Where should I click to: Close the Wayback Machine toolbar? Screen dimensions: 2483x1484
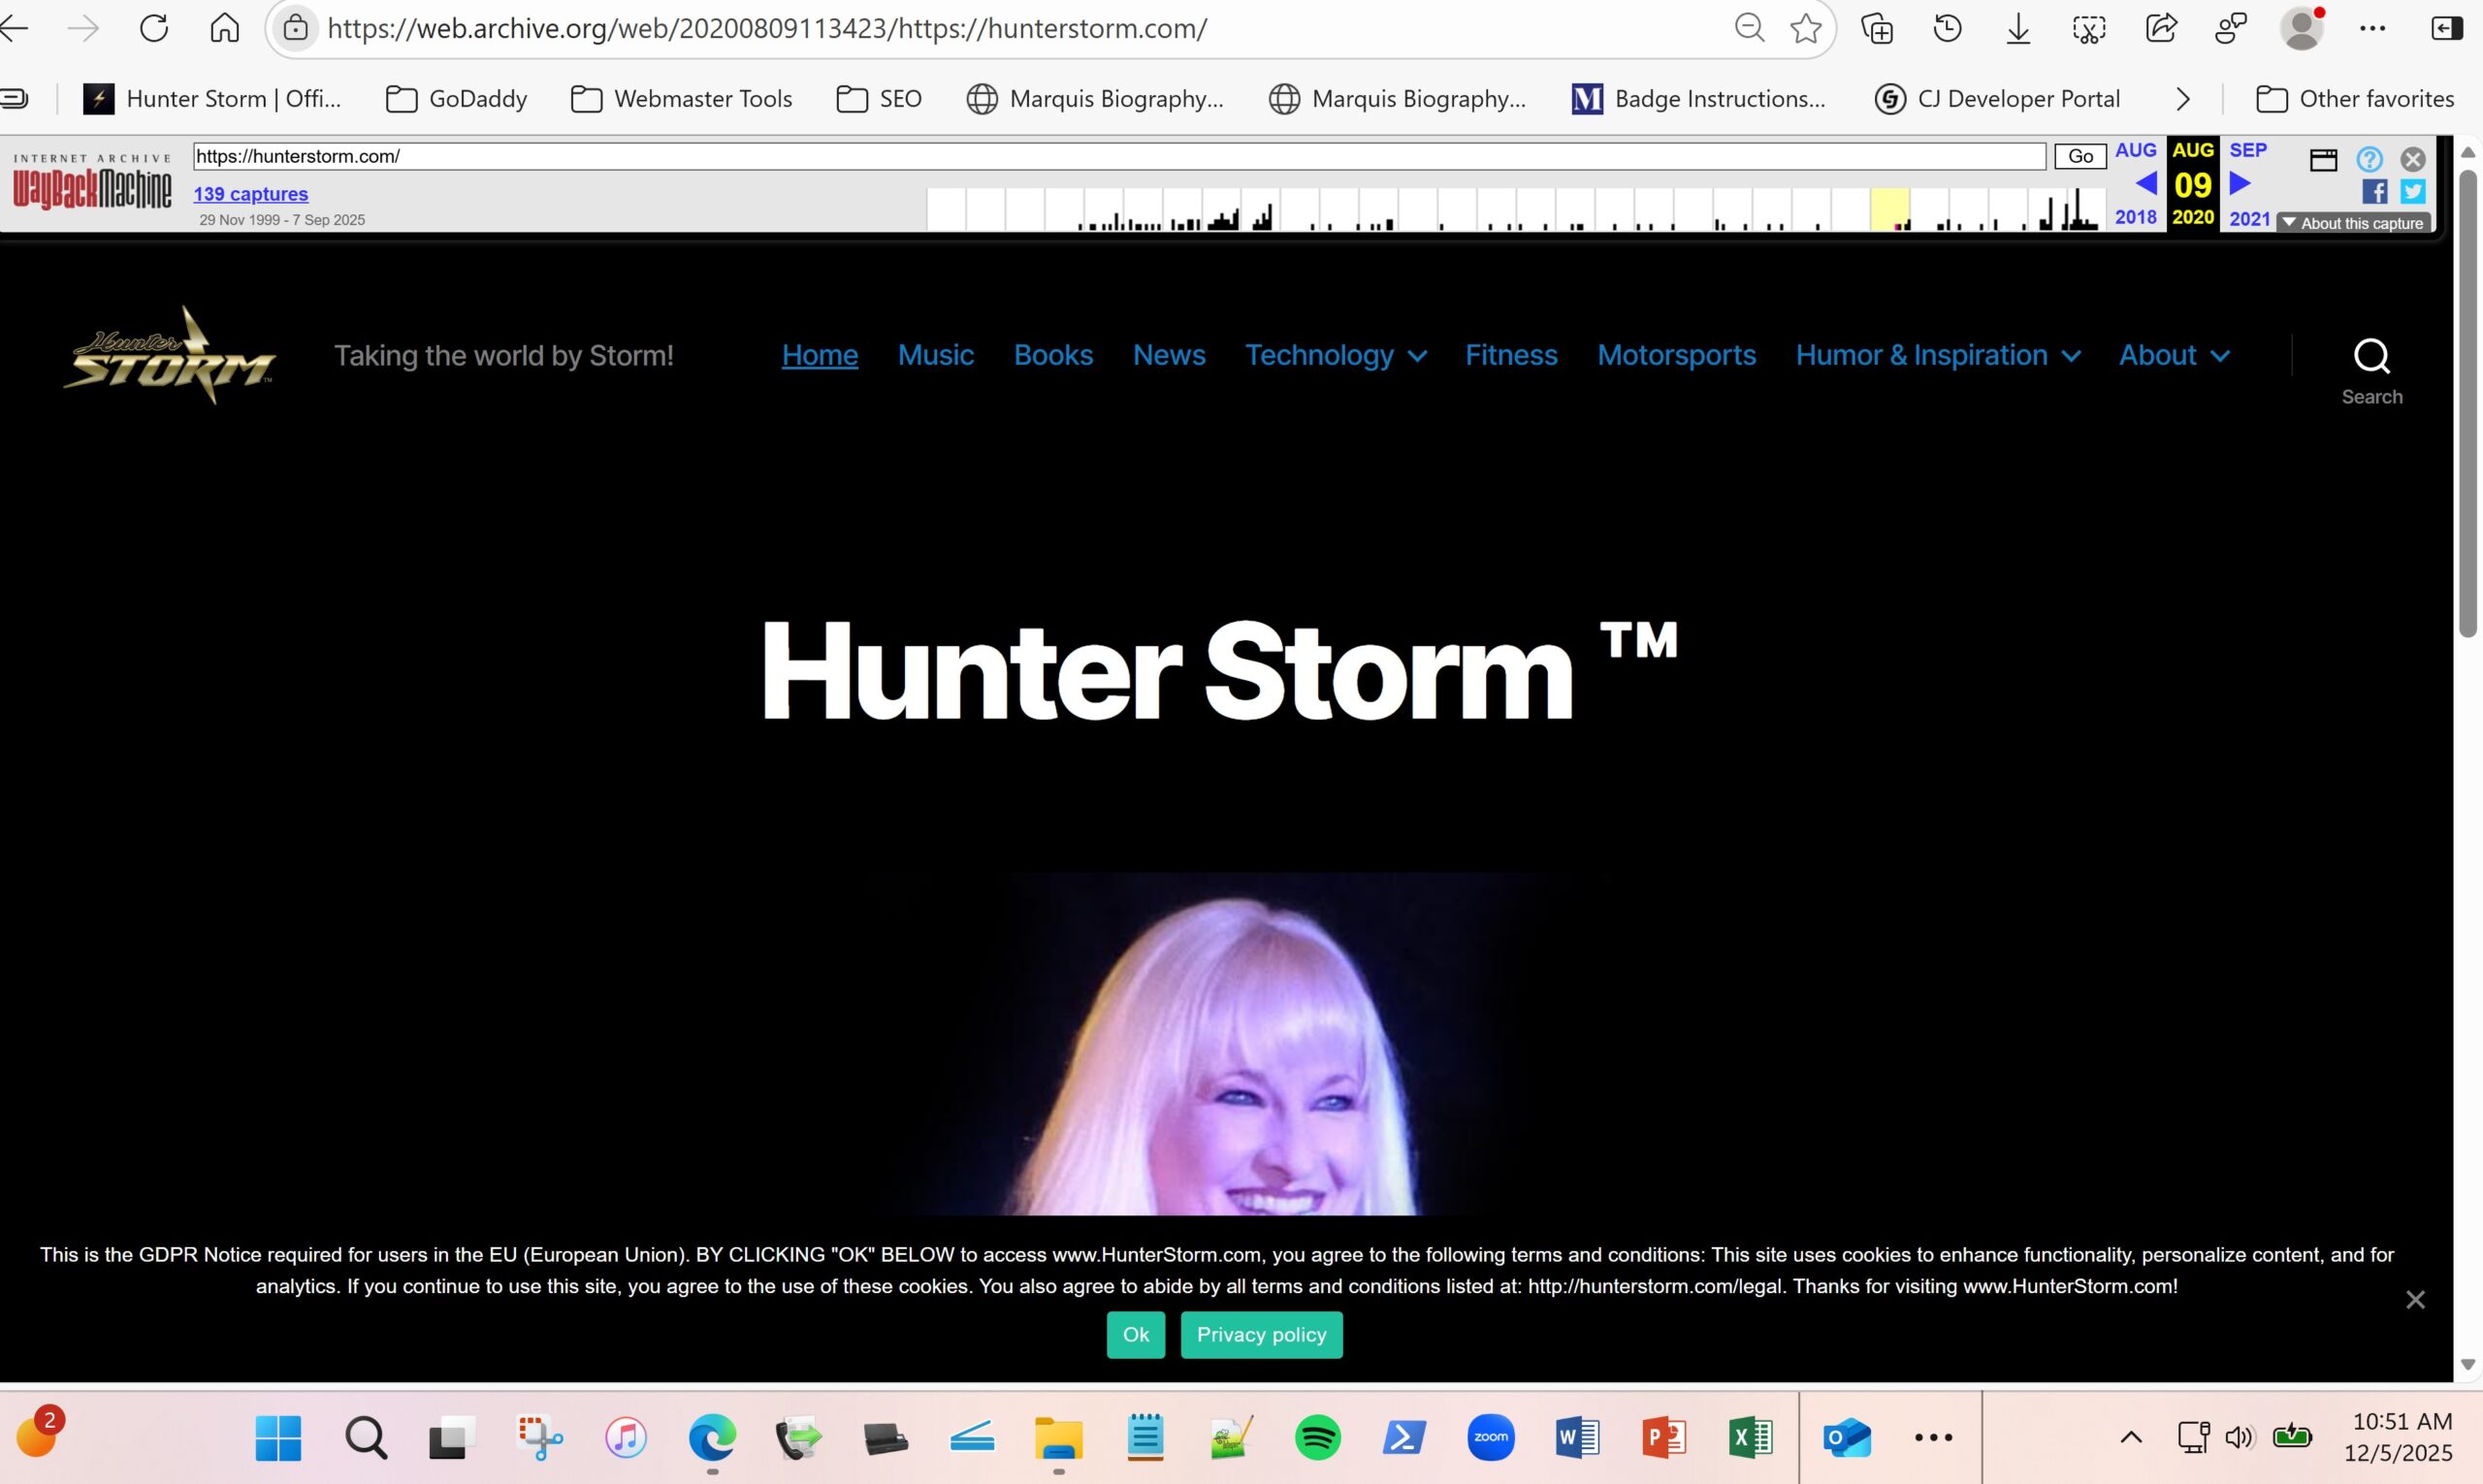2413,159
